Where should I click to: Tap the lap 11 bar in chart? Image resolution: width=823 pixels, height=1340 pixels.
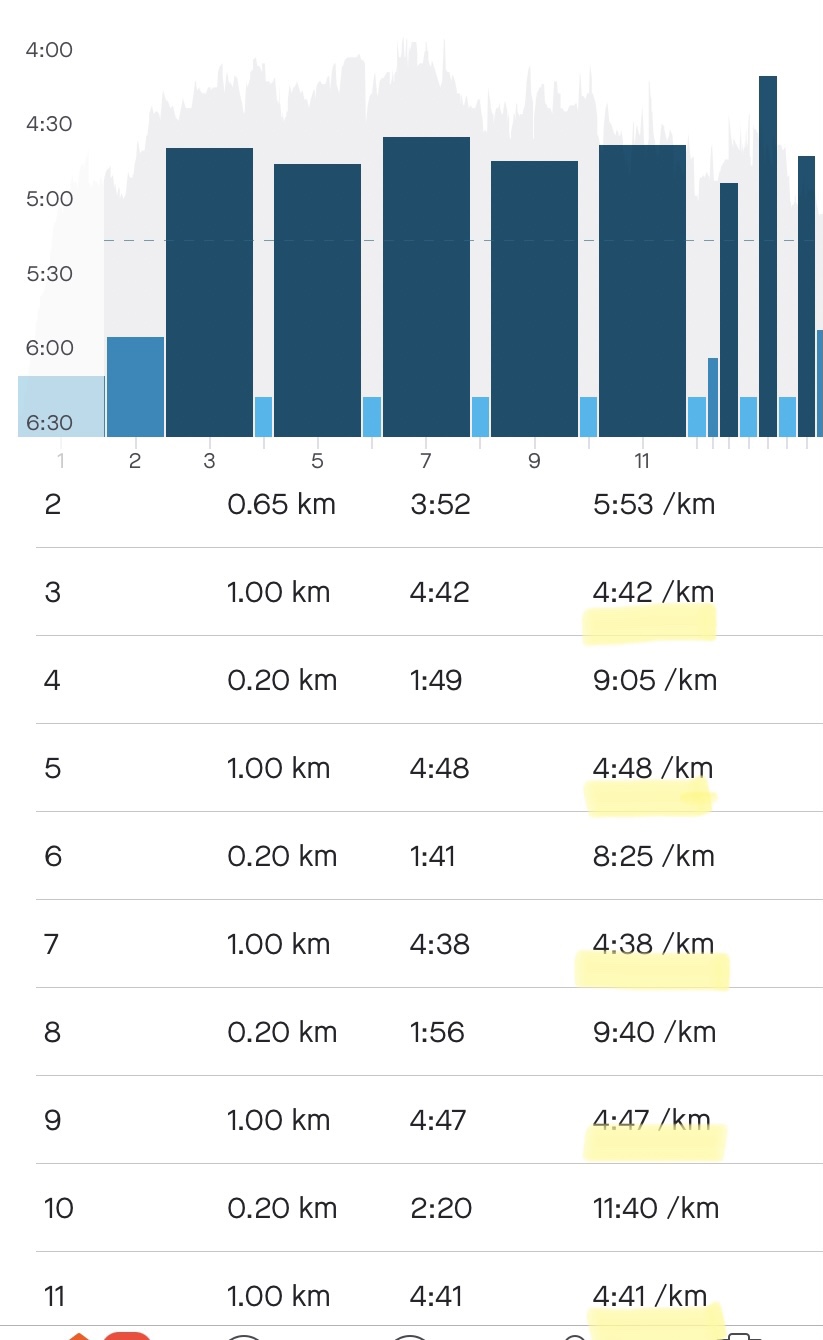click(x=642, y=290)
